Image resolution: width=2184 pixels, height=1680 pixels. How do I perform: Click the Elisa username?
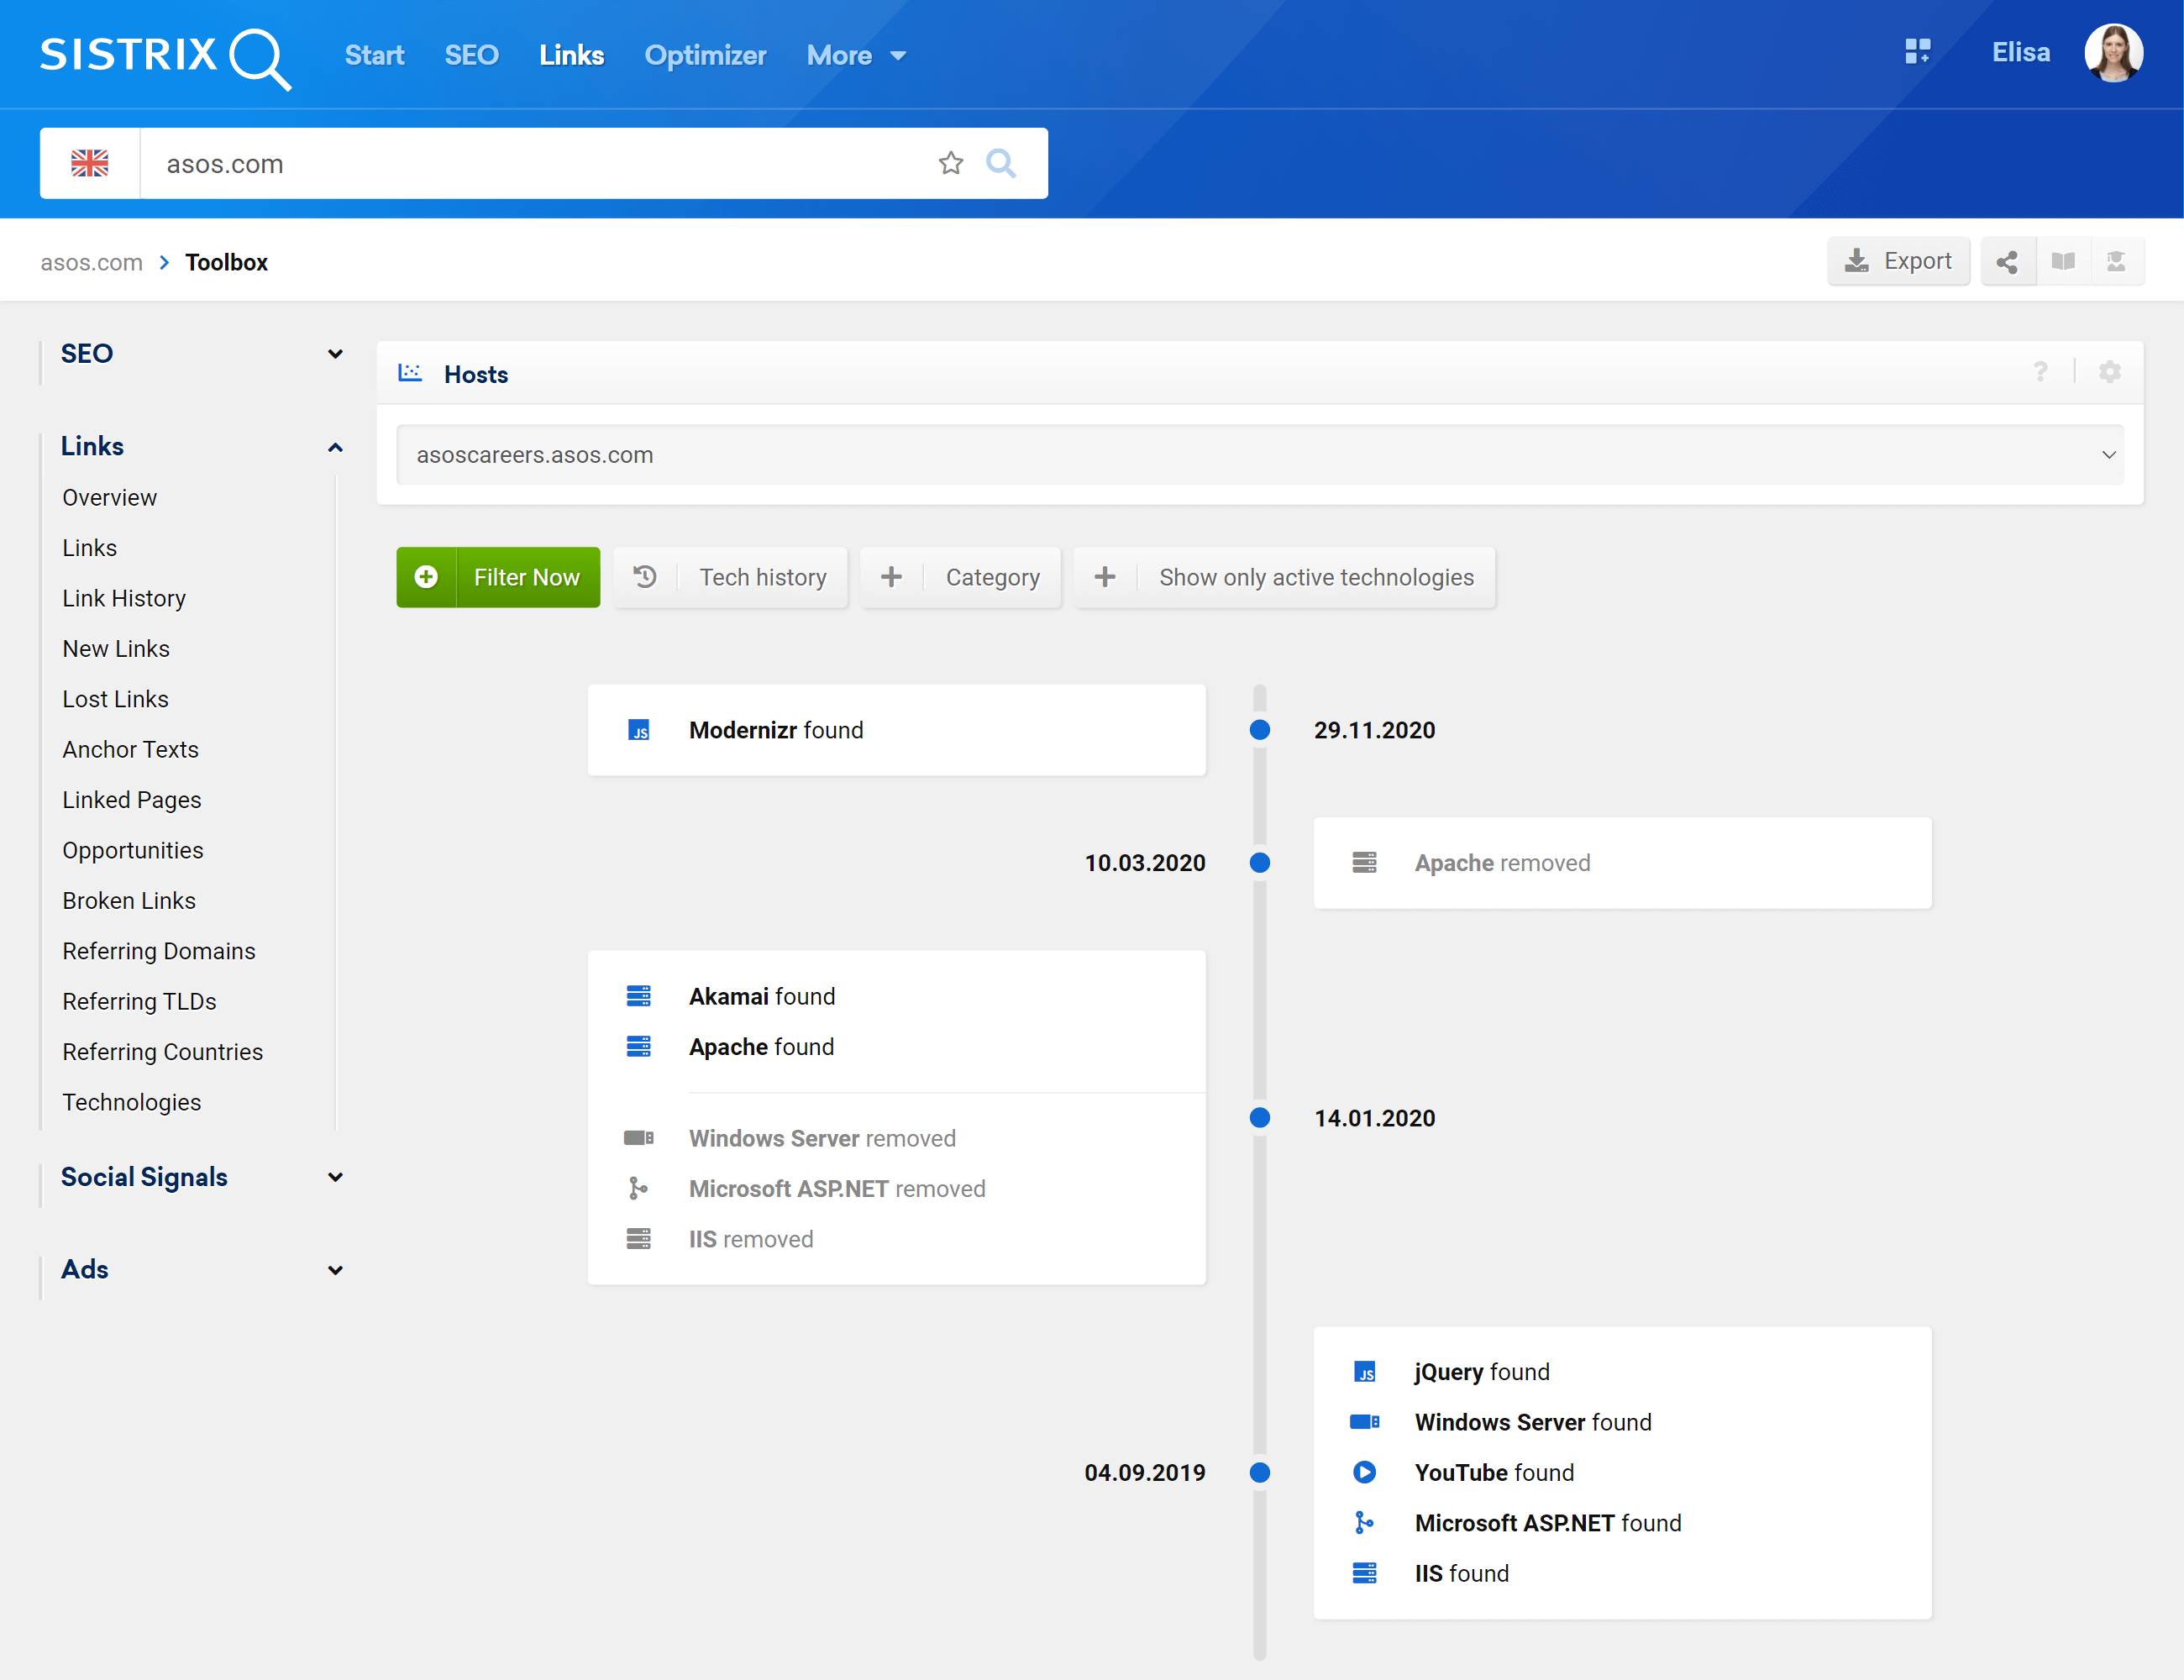pyautogui.click(x=2020, y=53)
